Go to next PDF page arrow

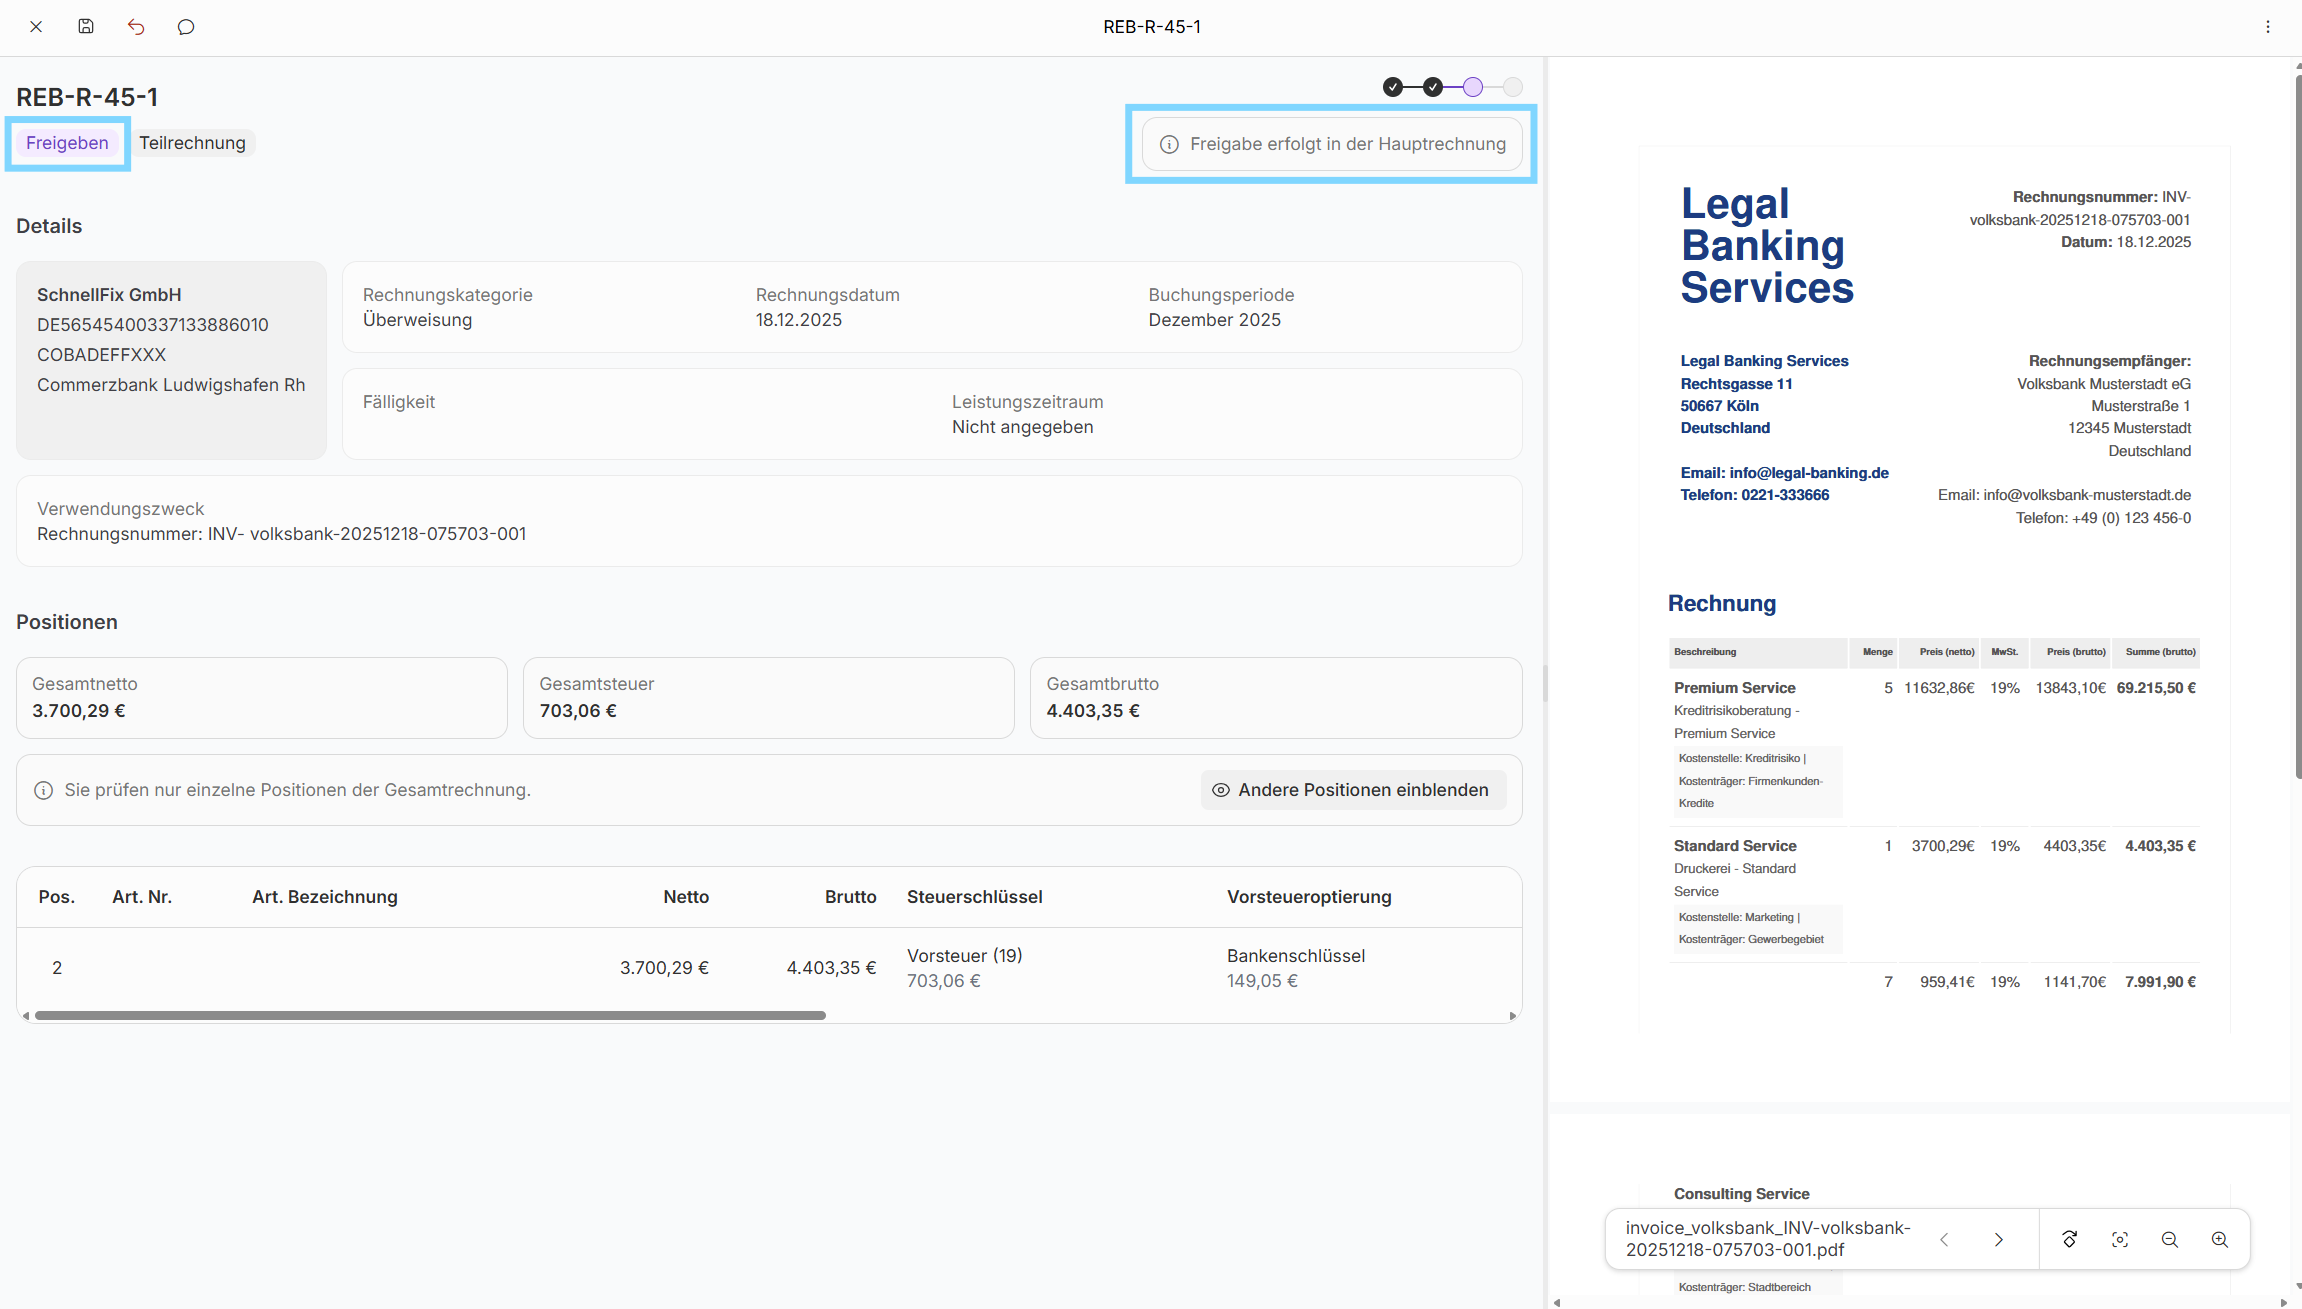click(1998, 1239)
